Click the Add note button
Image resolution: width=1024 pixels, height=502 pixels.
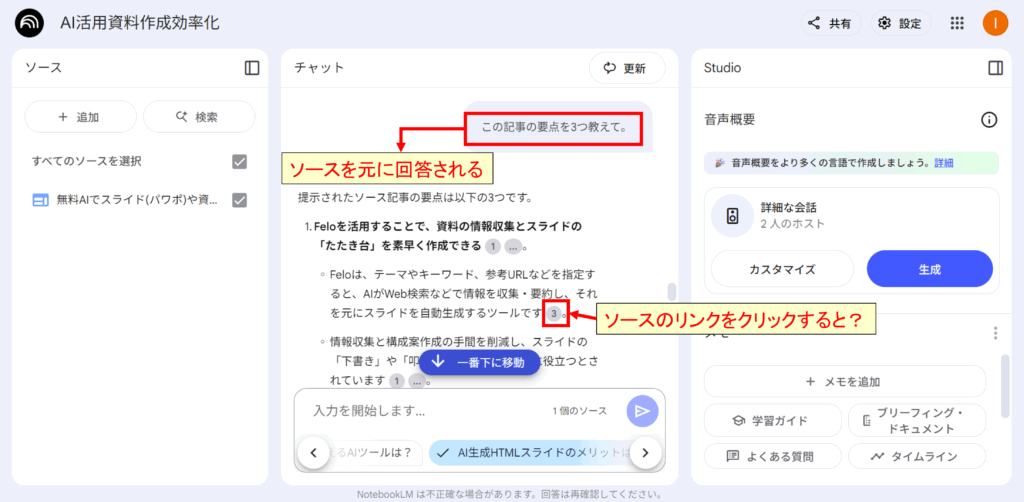click(844, 381)
